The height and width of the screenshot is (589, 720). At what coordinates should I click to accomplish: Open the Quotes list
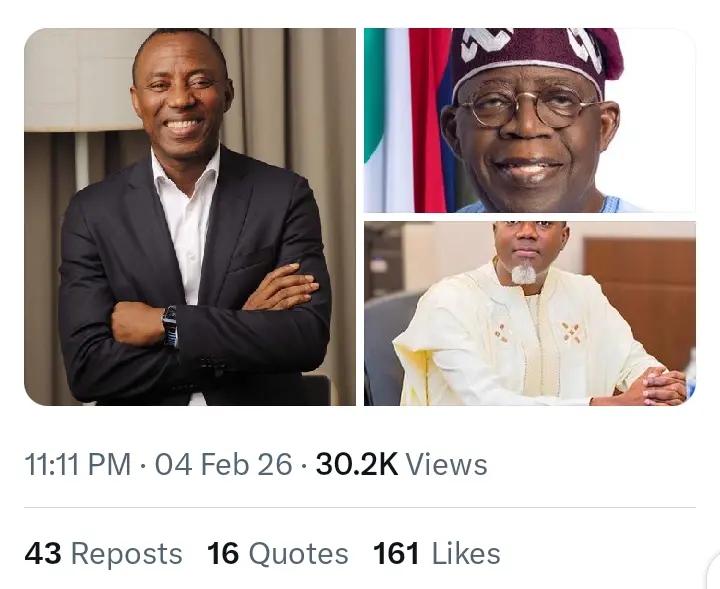click(298, 554)
